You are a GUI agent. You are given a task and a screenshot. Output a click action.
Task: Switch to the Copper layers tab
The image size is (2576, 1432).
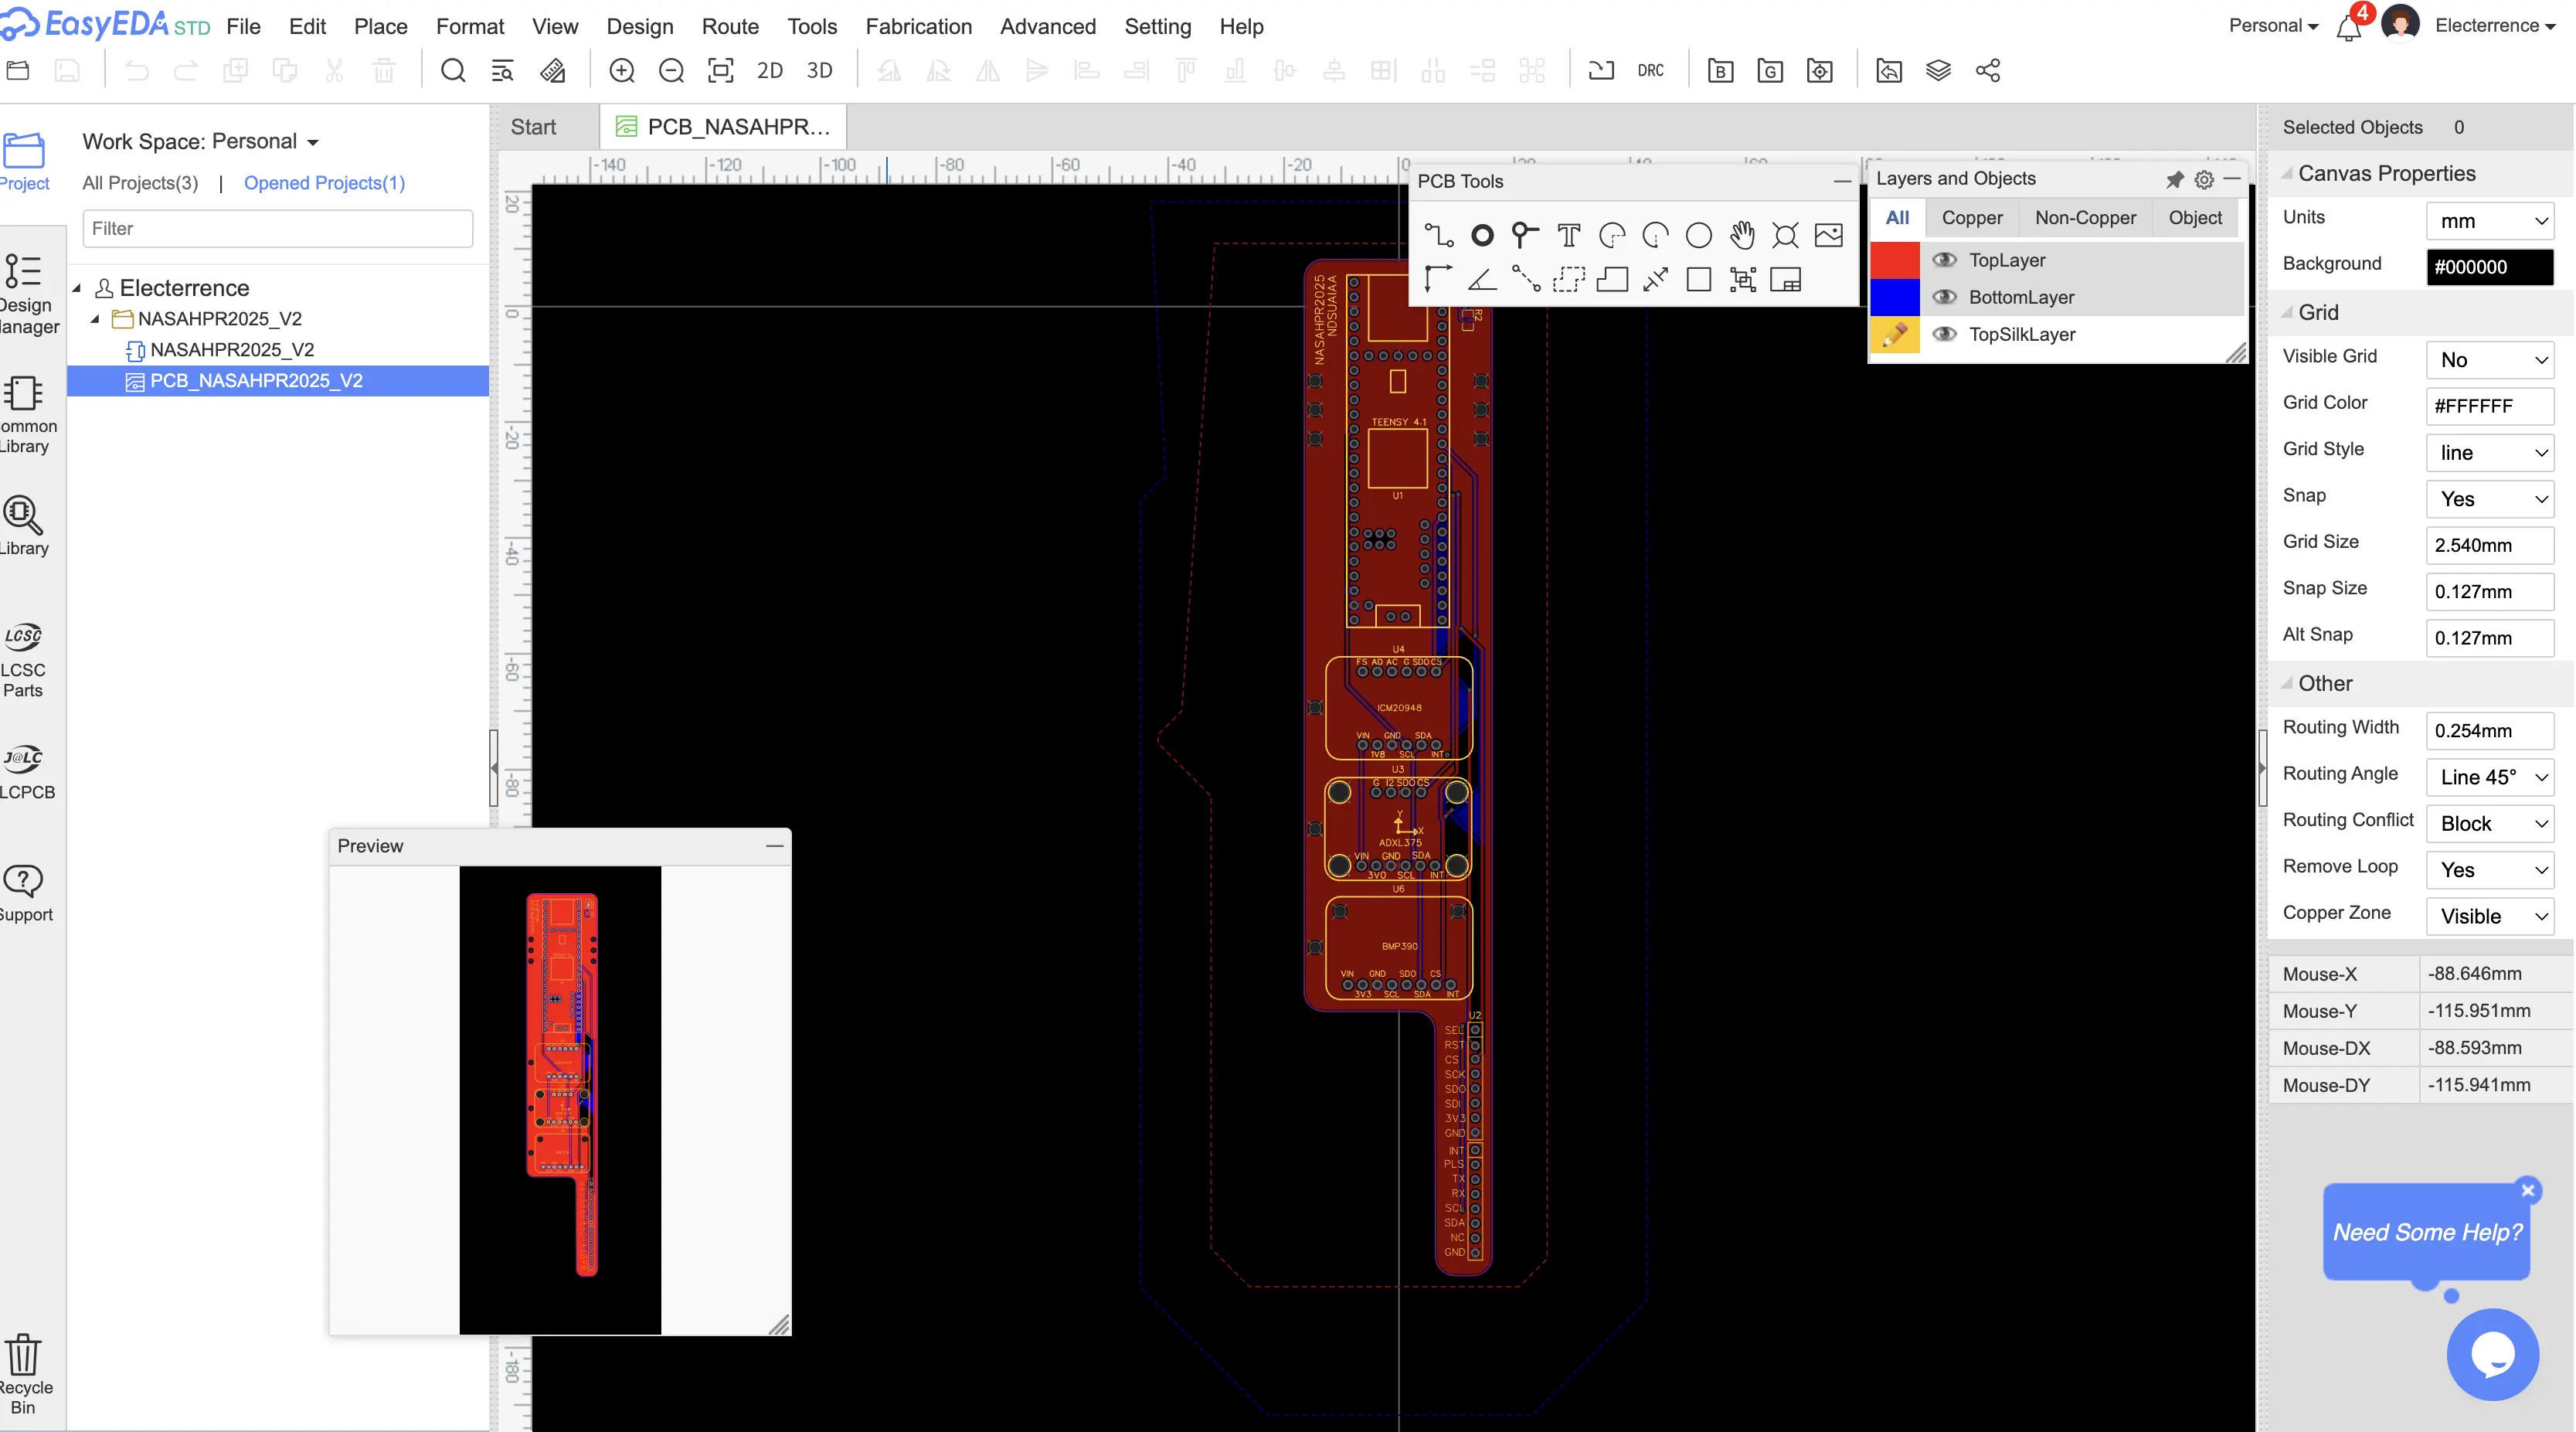(1971, 218)
